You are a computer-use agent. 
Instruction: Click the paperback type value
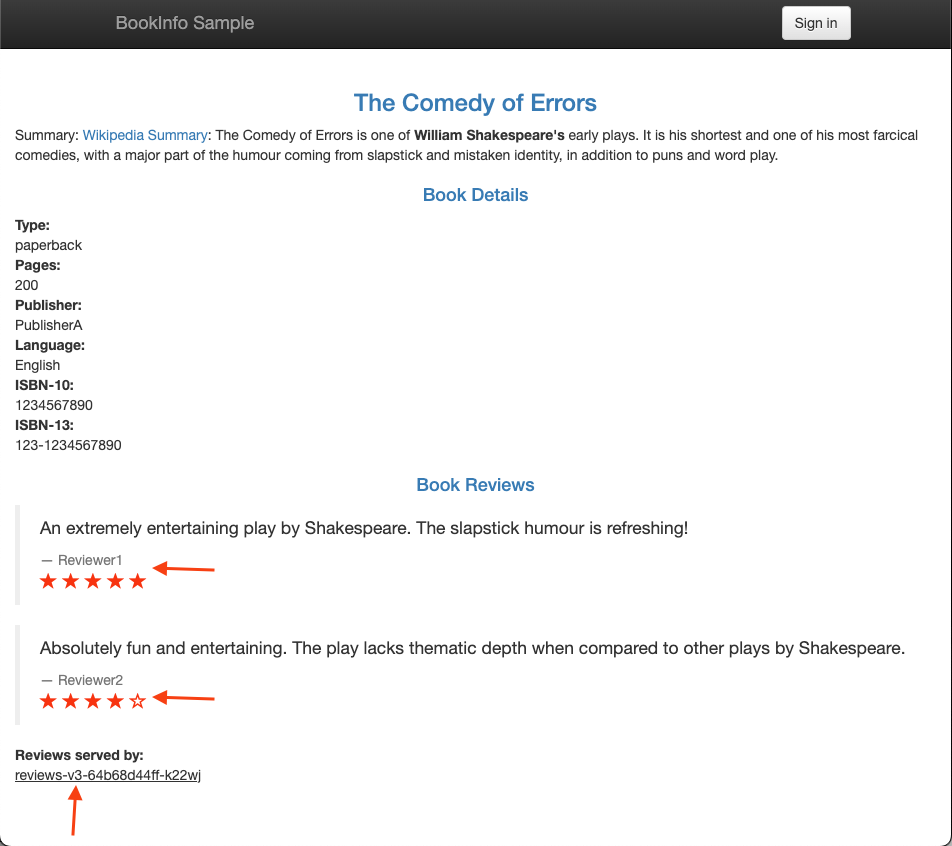(x=48, y=245)
